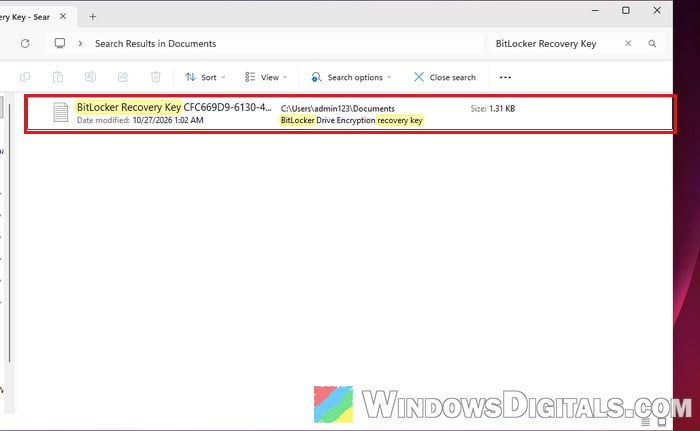The image size is (700, 431).
Task: Click the Delete trash icon
Action: coord(155,77)
